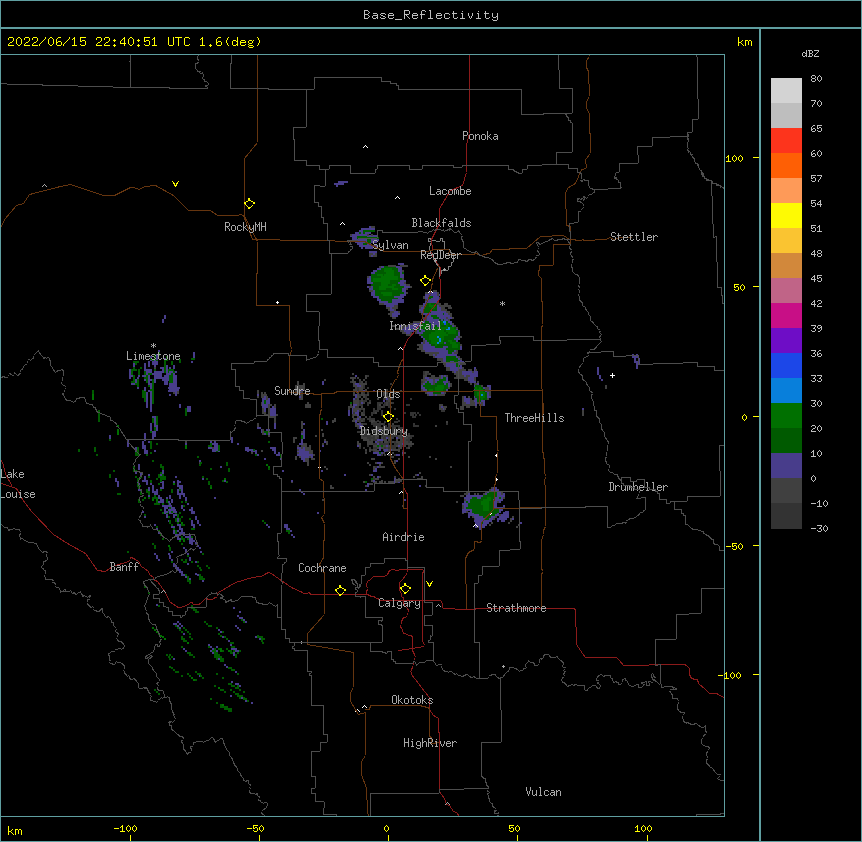Click the Blackfalds town label

[441, 223]
